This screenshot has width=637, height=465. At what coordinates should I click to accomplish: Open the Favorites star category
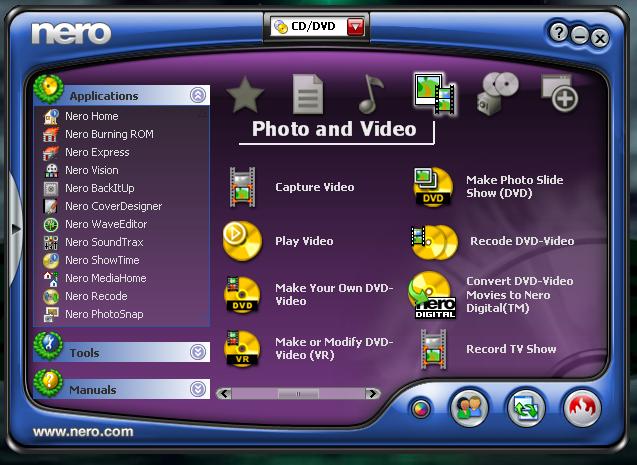point(245,95)
